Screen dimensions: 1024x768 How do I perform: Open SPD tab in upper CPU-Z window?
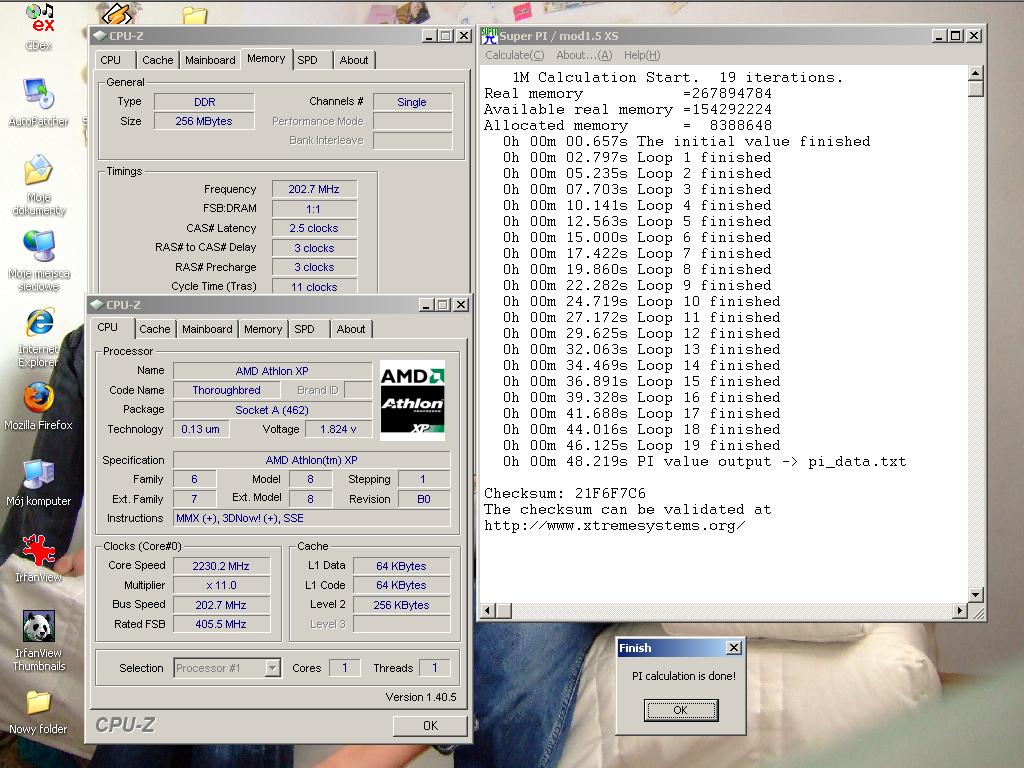307,60
